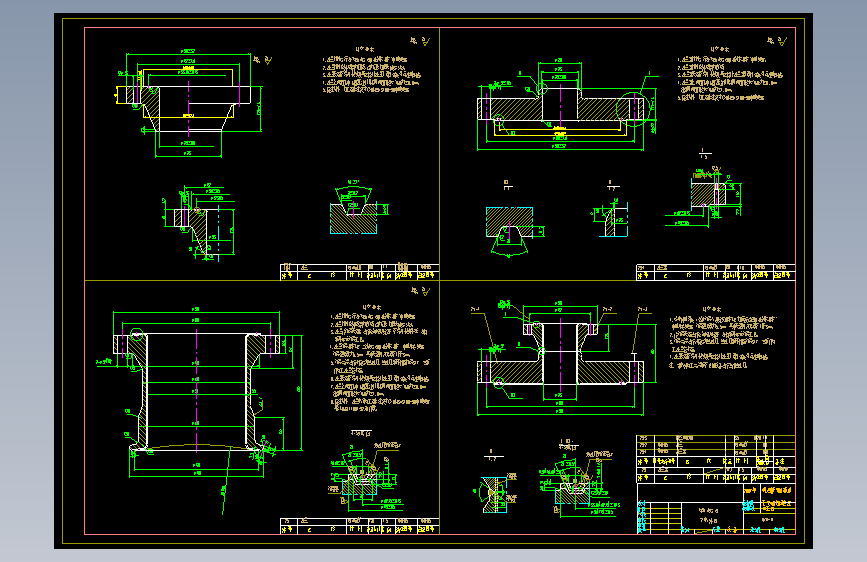867x562 pixels.
Task: Click the surface roughness symbol atop the lower-left sheet
Action: click(421, 291)
